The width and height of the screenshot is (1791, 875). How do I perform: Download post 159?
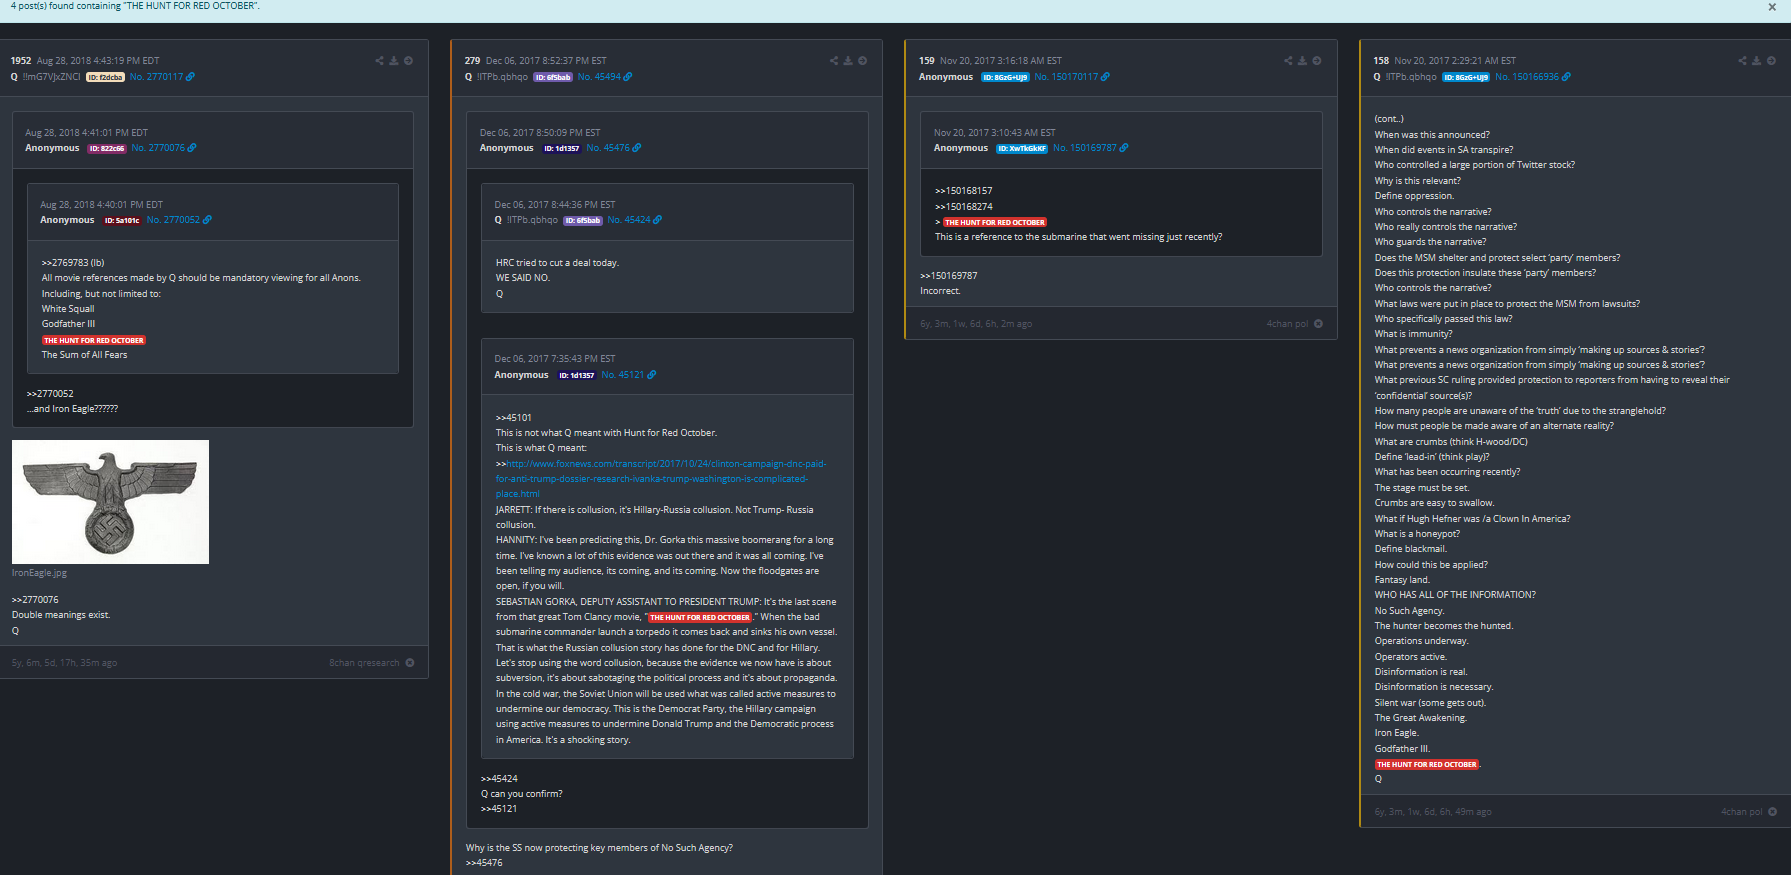click(1302, 61)
